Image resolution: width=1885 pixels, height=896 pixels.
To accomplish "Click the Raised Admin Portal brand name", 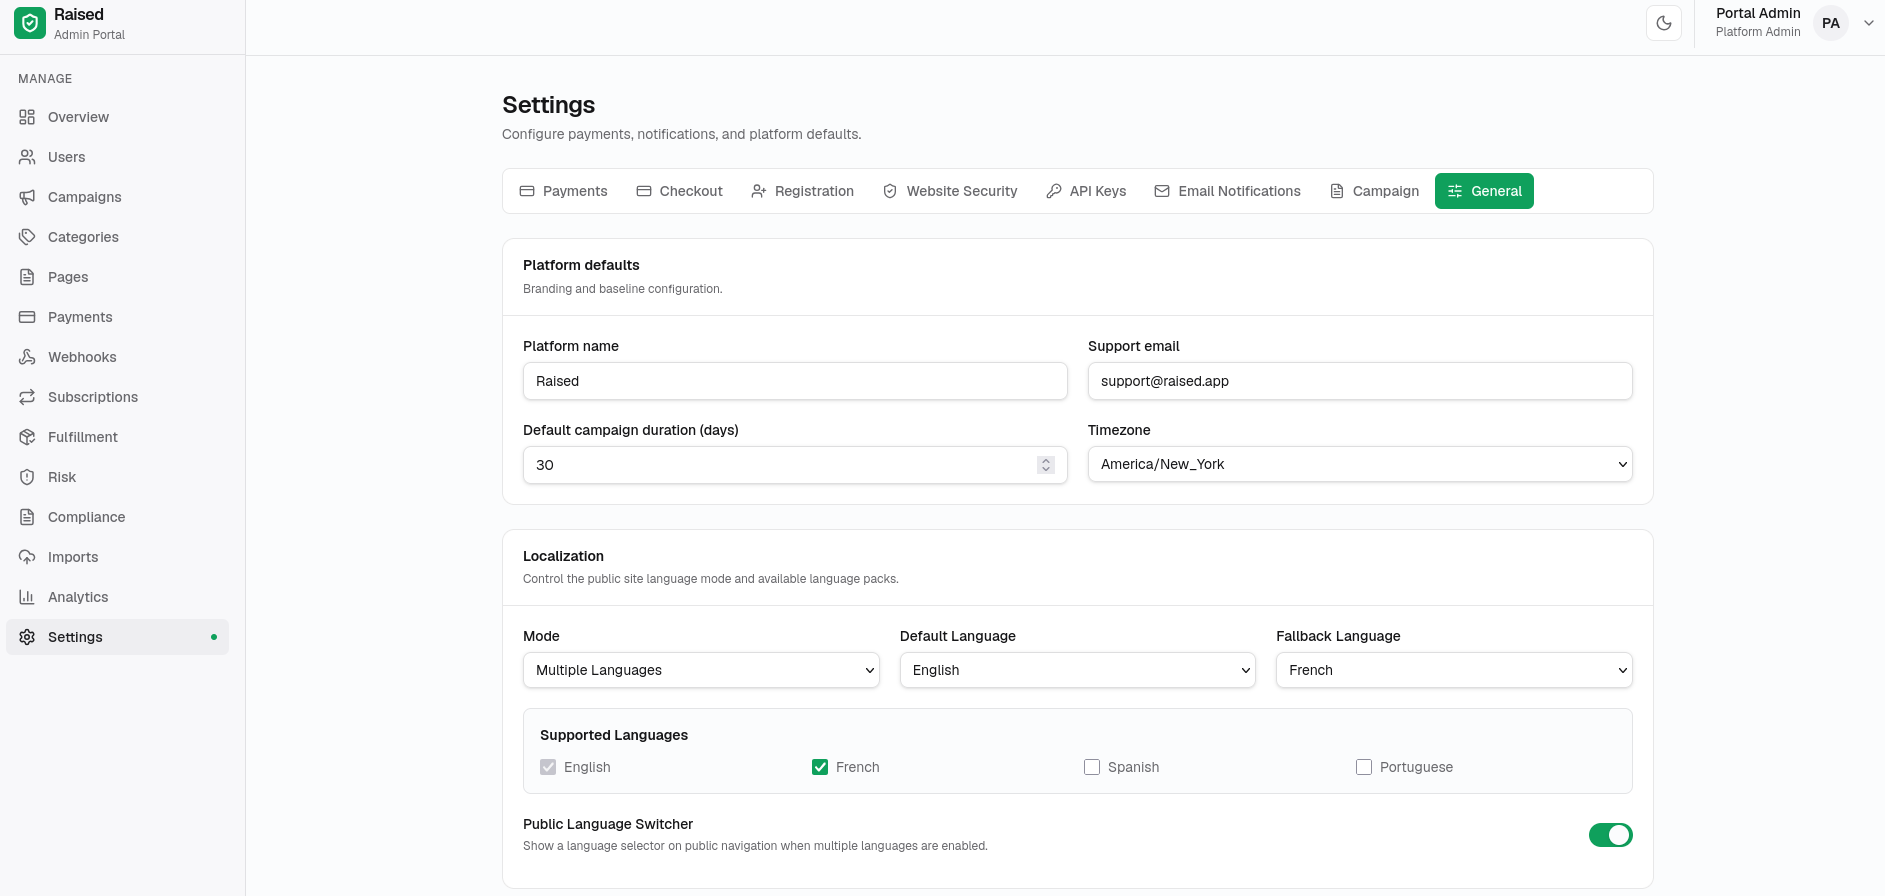I will coord(89,23).
